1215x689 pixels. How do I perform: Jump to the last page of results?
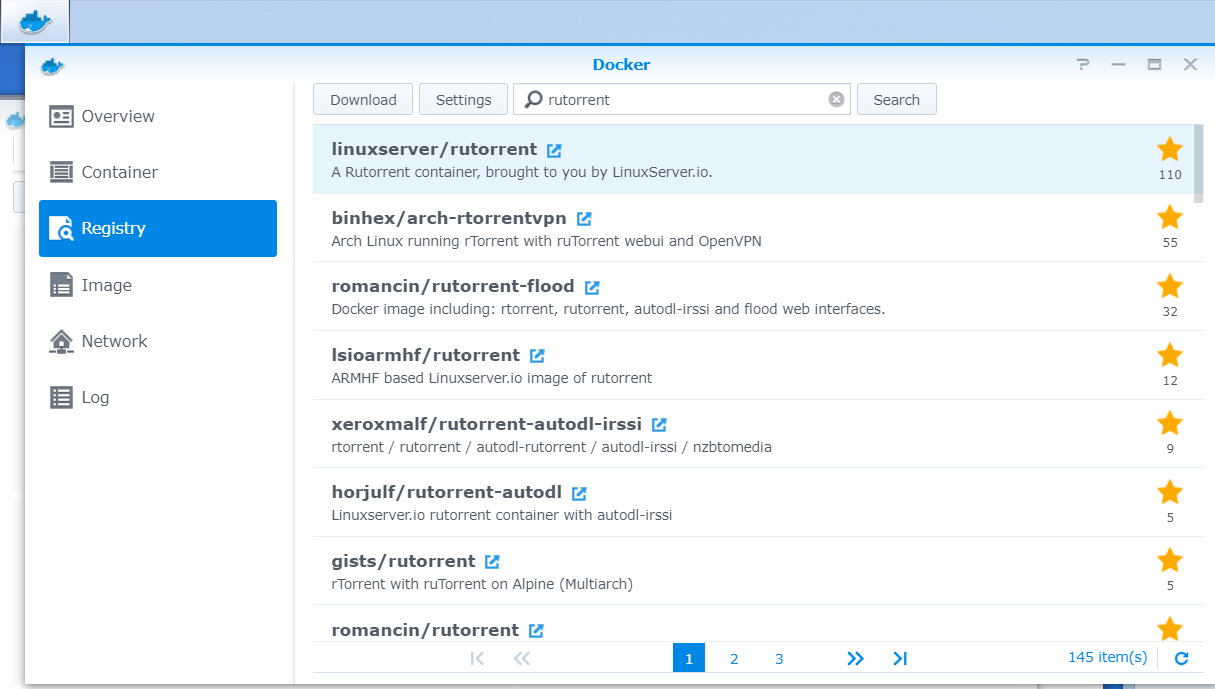tap(900, 658)
